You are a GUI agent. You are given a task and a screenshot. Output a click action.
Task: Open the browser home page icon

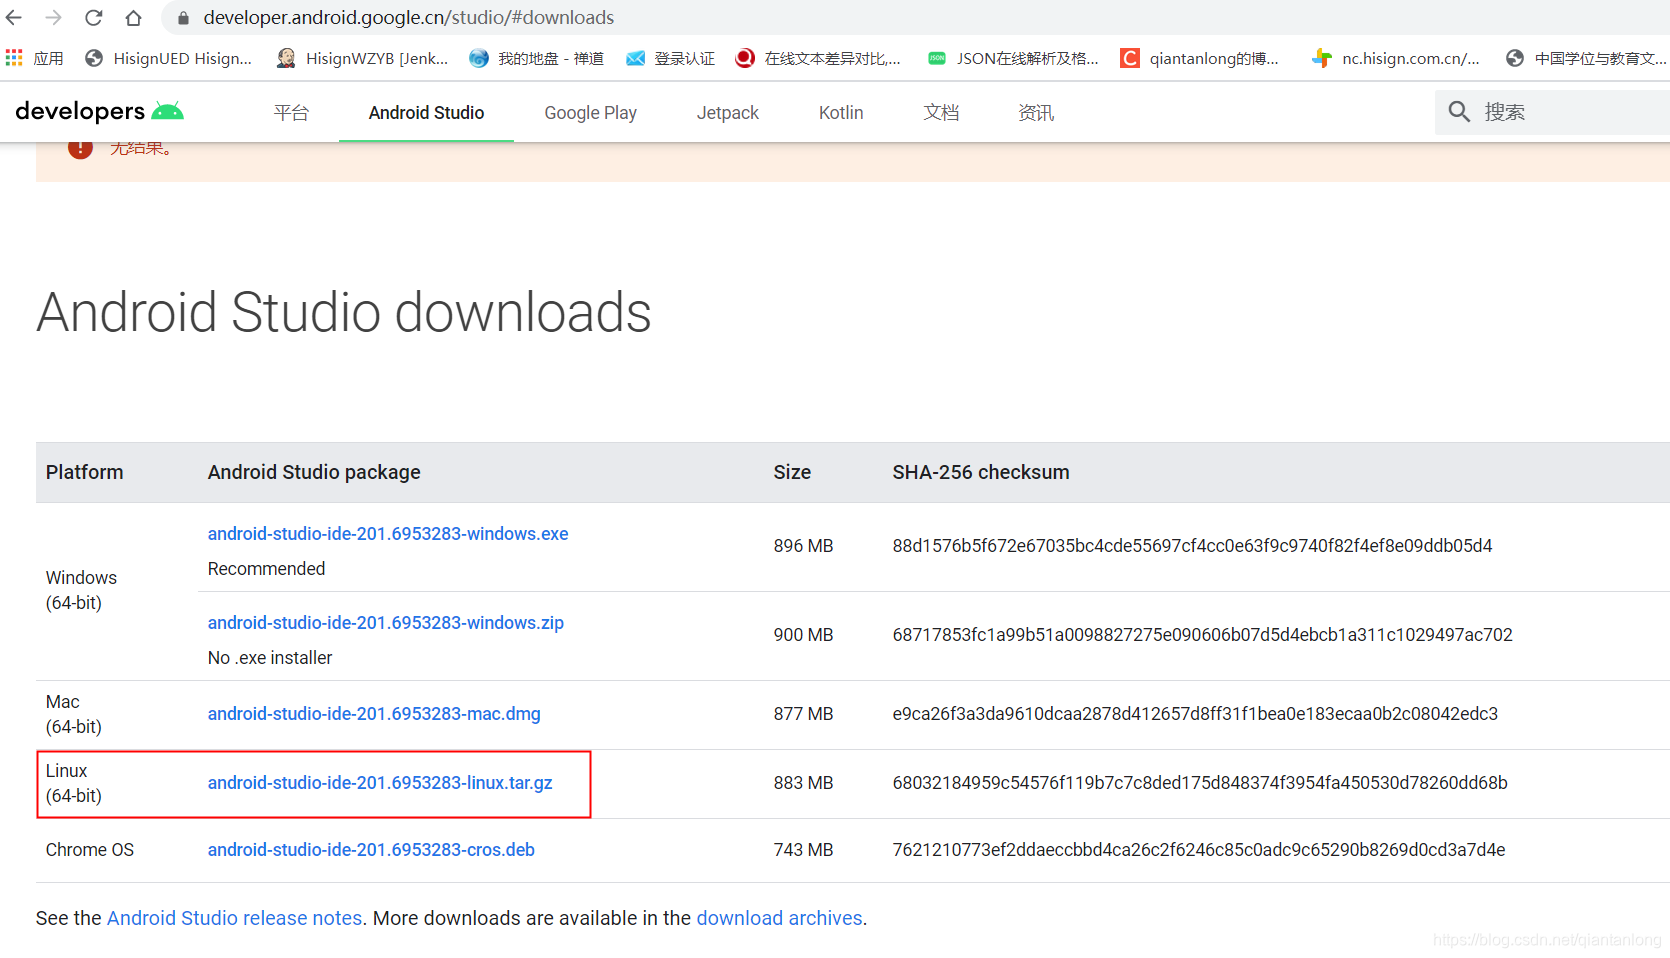[x=133, y=18]
